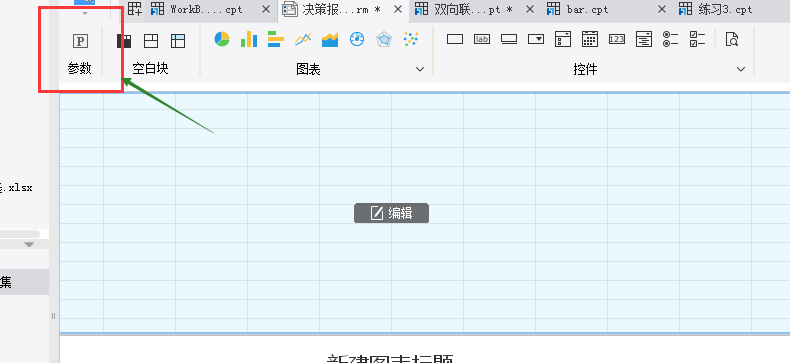Insert a column chart
The height and width of the screenshot is (363, 790).
pos(249,39)
